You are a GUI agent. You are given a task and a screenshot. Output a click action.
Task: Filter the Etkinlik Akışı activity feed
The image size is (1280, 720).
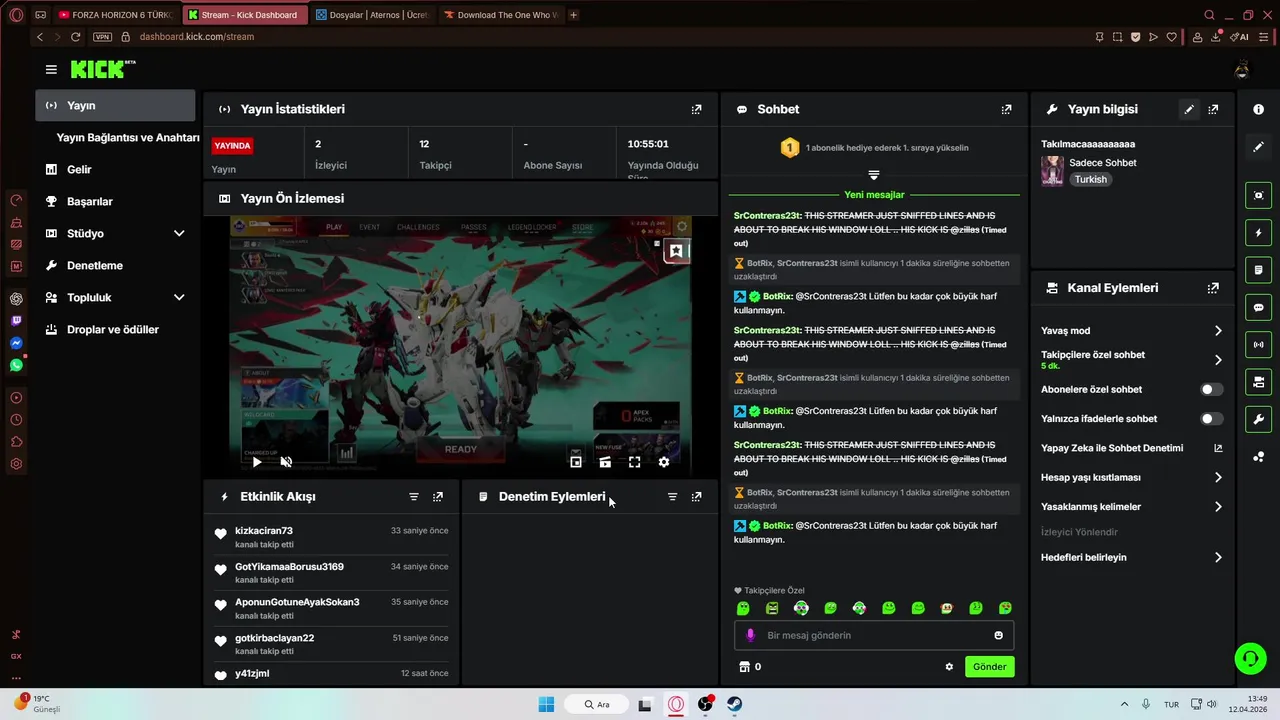click(414, 497)
